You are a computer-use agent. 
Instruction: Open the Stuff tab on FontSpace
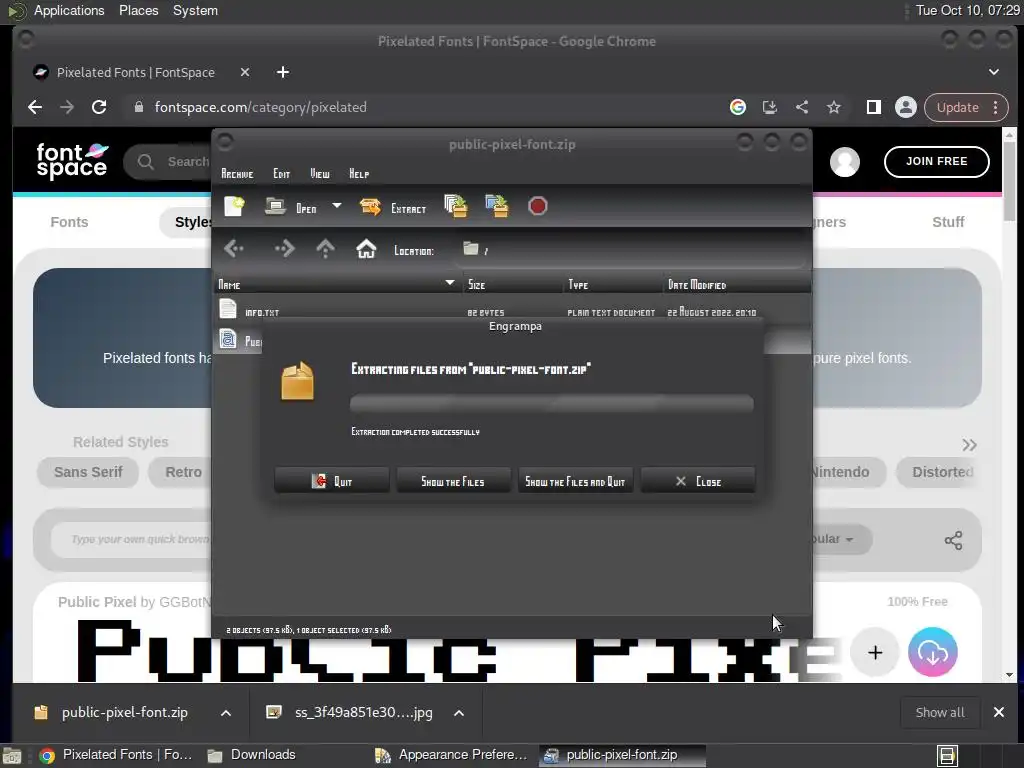(x=948, y=222)
